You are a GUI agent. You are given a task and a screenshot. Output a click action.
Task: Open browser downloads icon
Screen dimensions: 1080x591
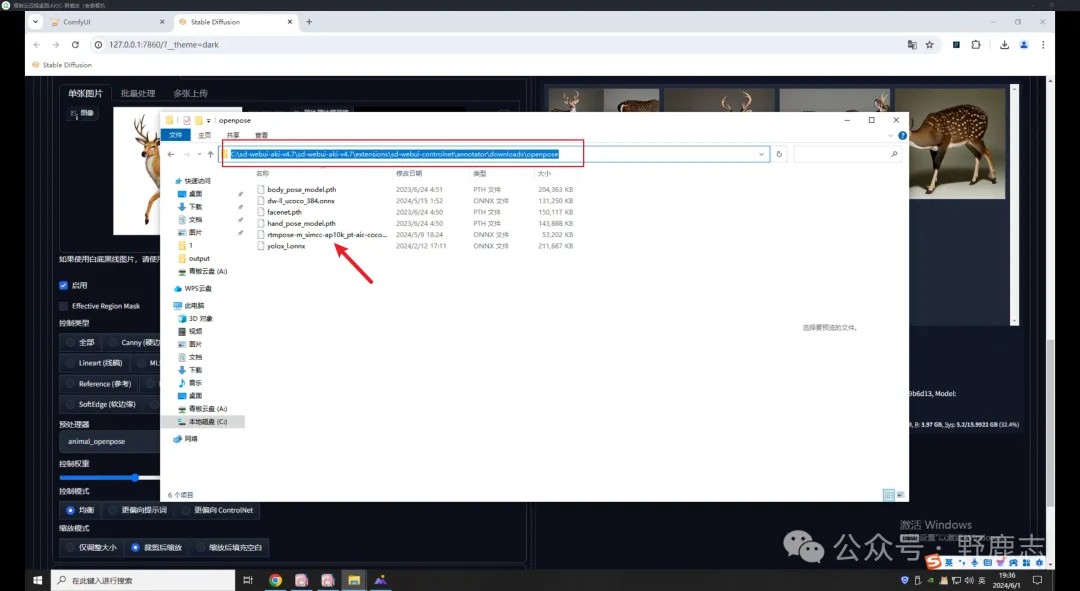click(1004, 45)
